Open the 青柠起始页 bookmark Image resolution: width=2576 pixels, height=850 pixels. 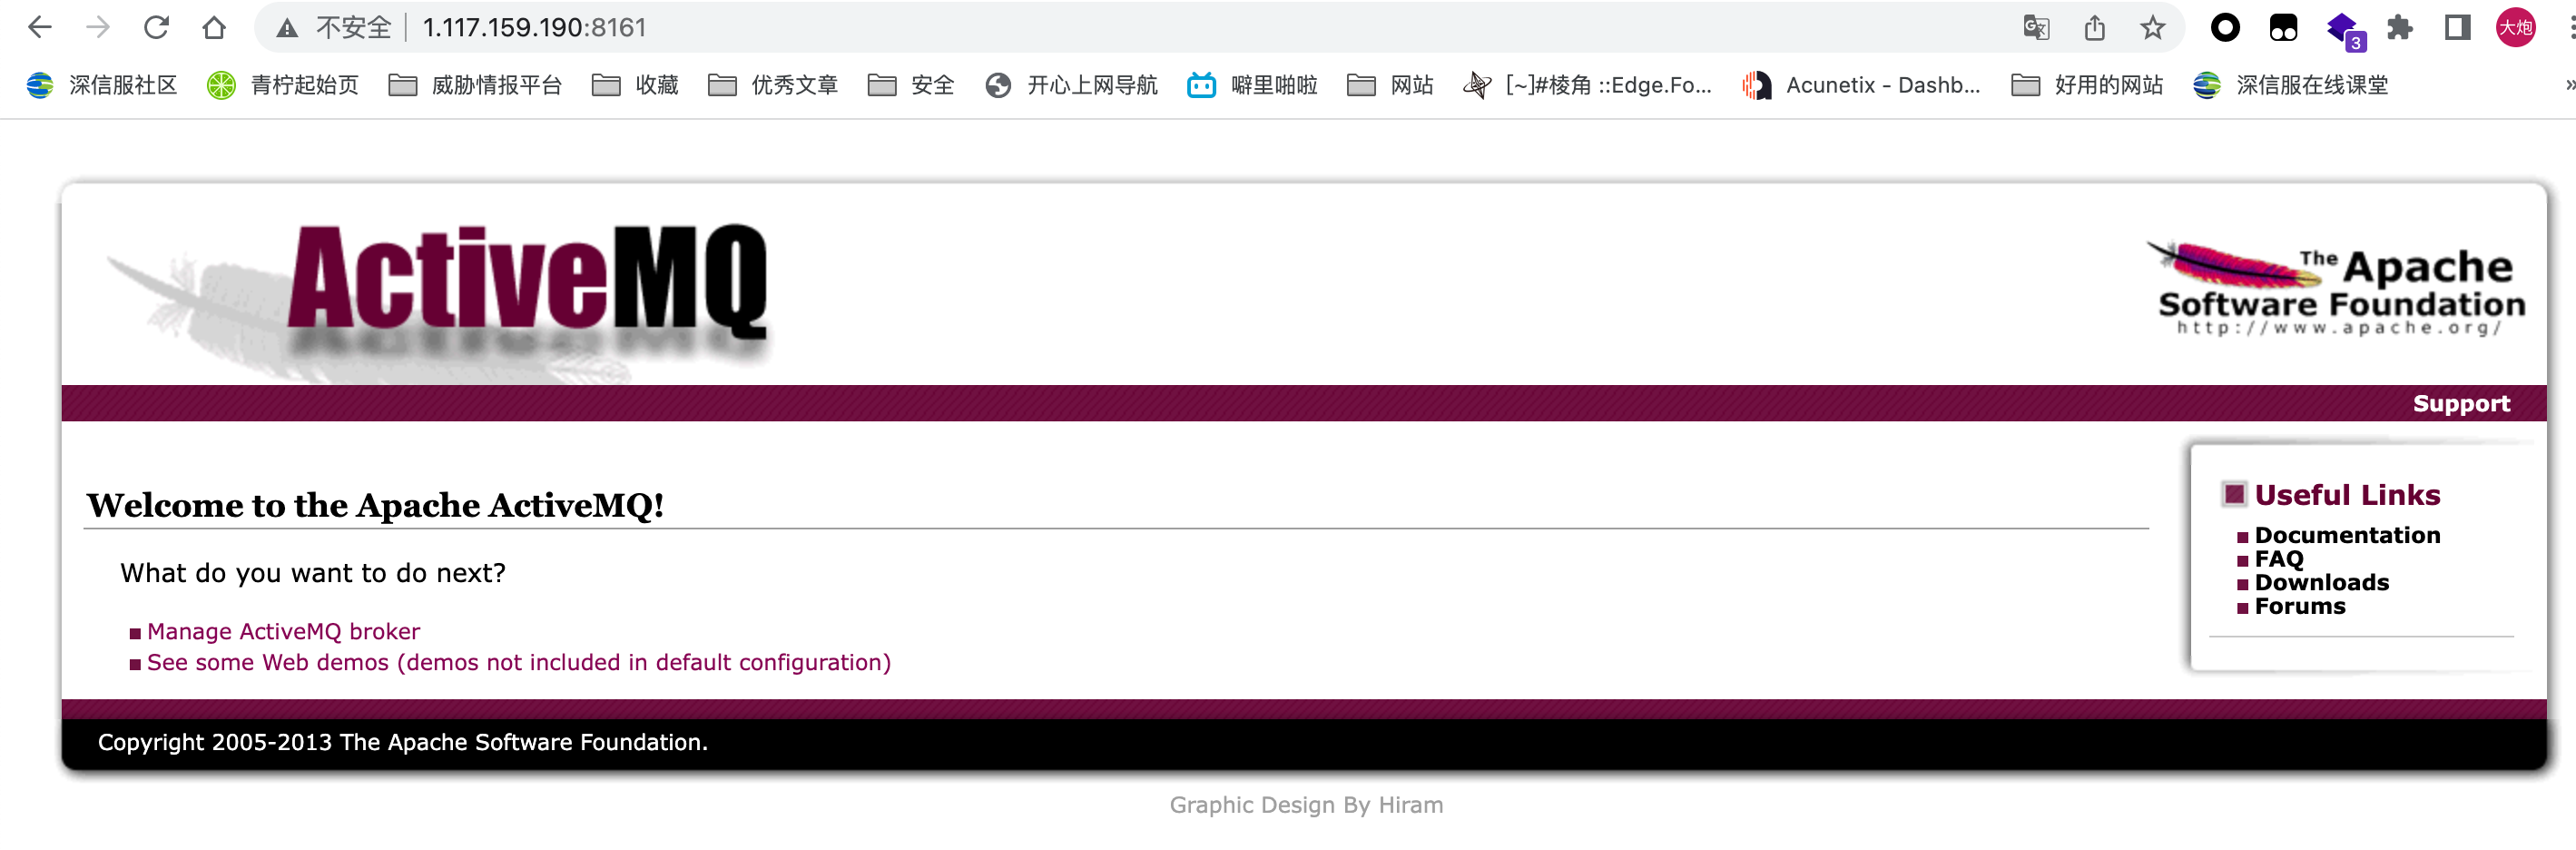[x=283, y=85]
